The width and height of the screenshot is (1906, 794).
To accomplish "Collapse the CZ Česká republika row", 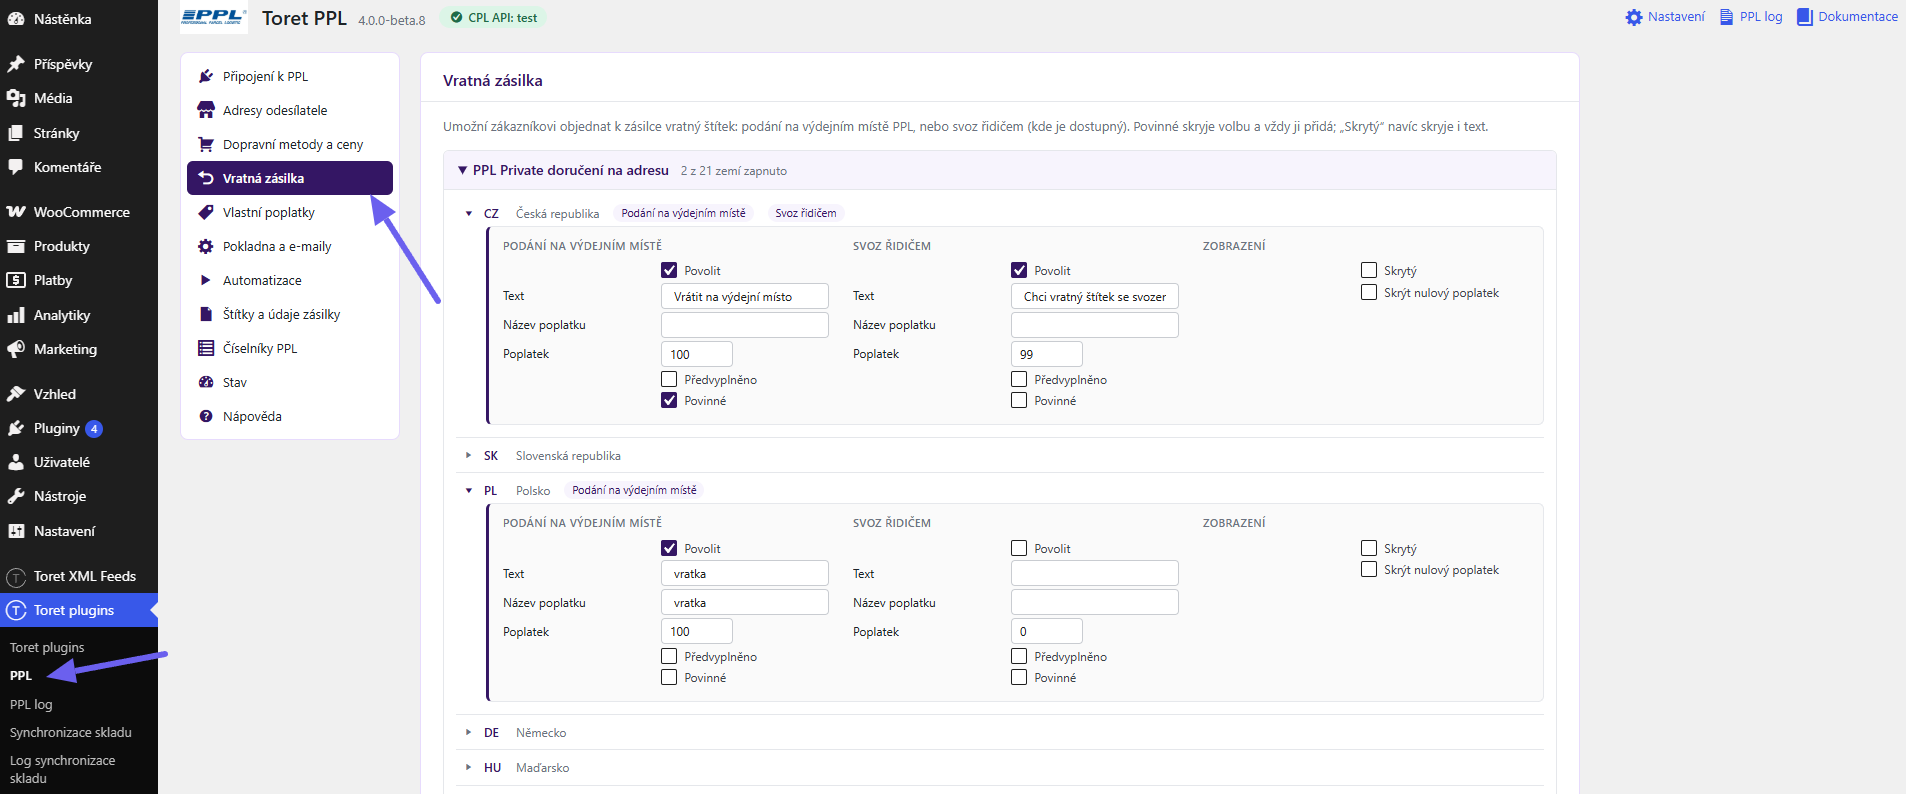I will tap(469, 213).
